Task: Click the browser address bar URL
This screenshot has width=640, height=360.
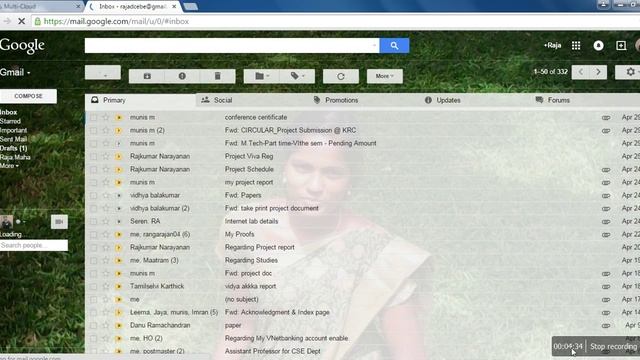Action: pyautogui.click(x=116, y=21)
